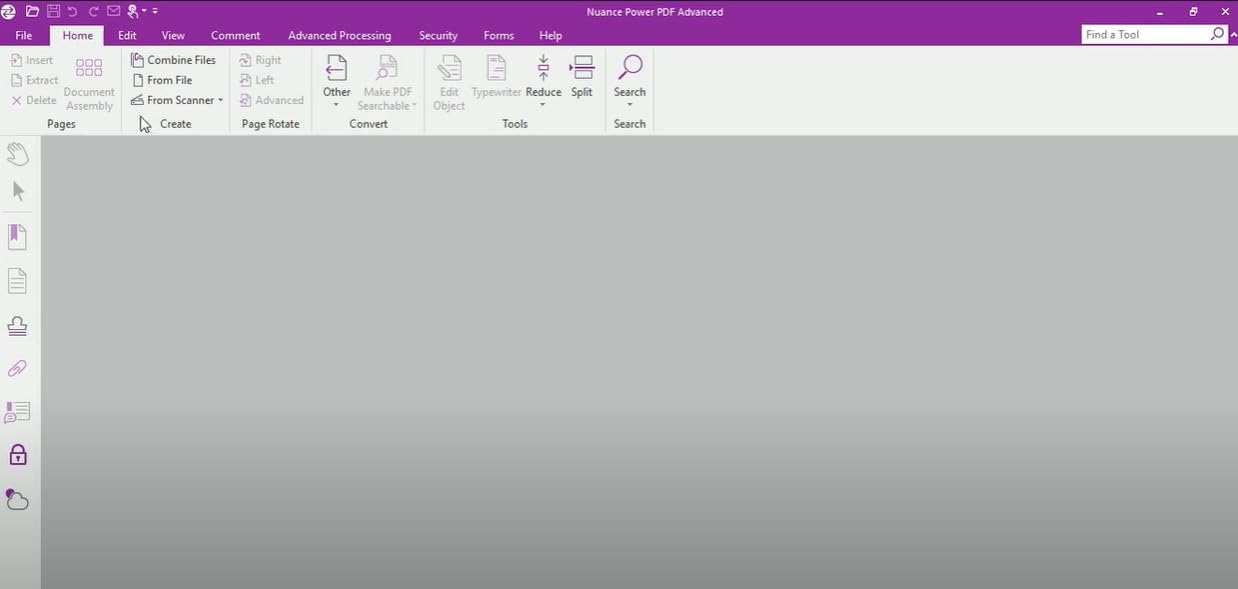Click the Split tool

pos(581,77)
